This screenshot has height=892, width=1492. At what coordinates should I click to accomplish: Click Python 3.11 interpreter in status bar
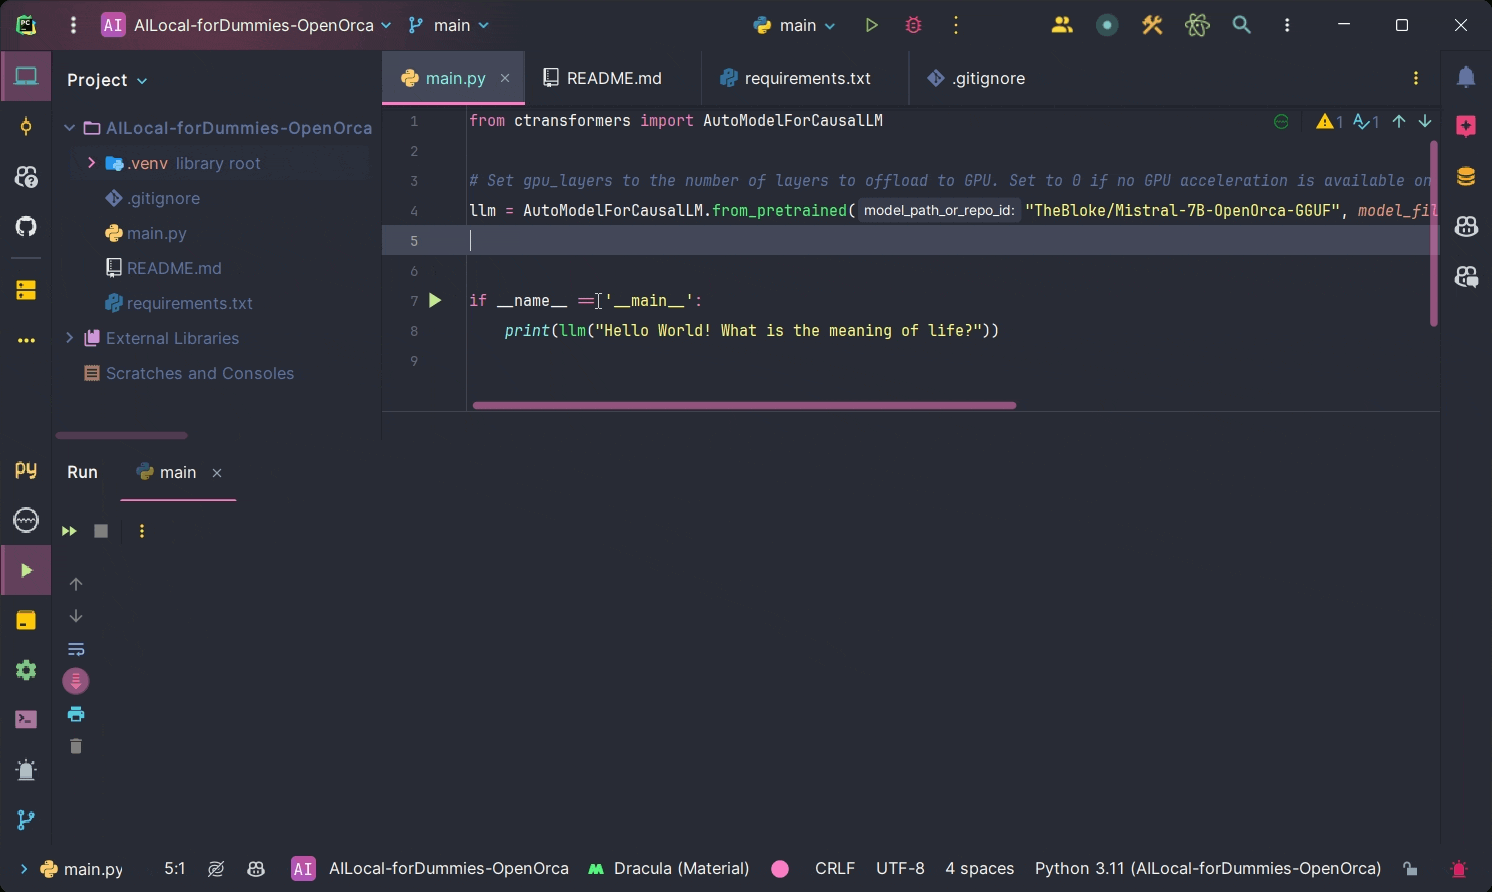pyautogui.click(x=1208, y=868)
